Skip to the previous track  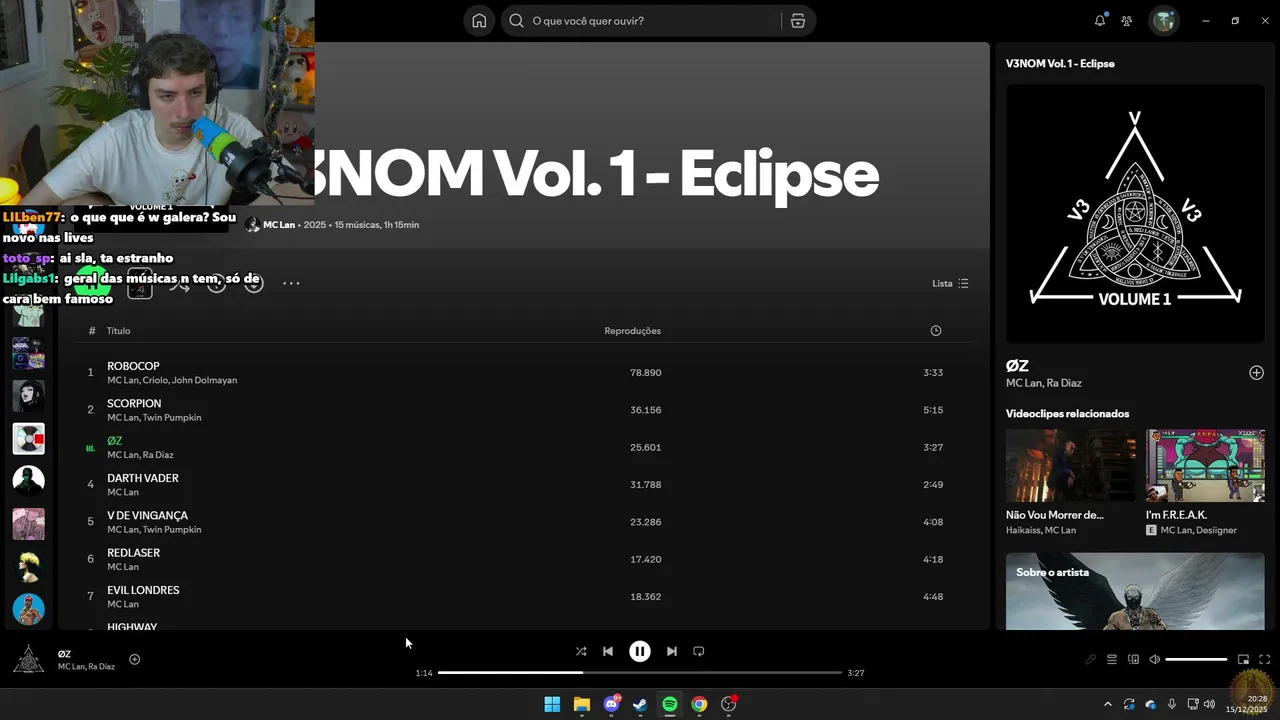click(608, 651)
